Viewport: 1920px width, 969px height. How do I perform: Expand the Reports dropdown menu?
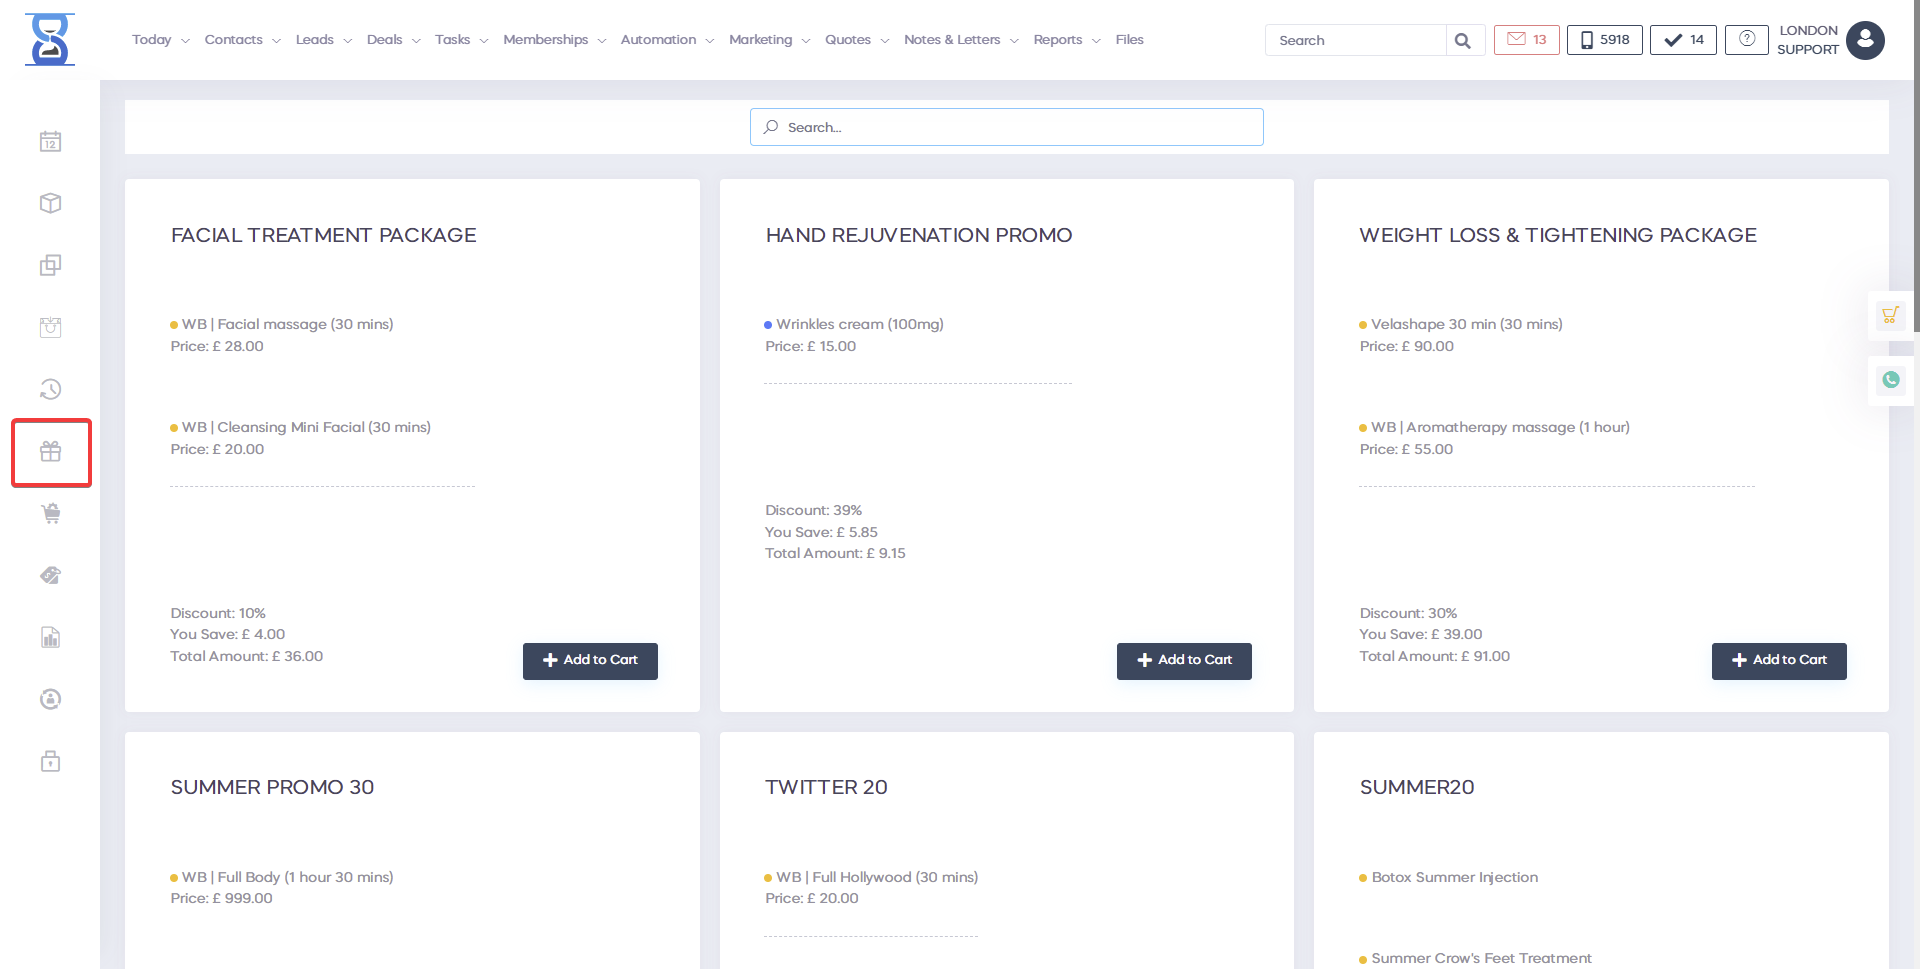coord(1066,40)
